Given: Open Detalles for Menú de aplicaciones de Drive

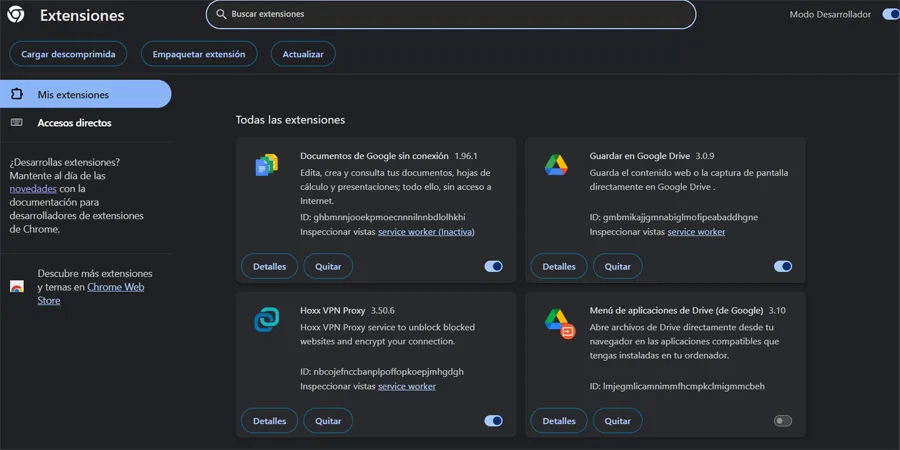Looking at the screenshot, I should click(559, 421).
